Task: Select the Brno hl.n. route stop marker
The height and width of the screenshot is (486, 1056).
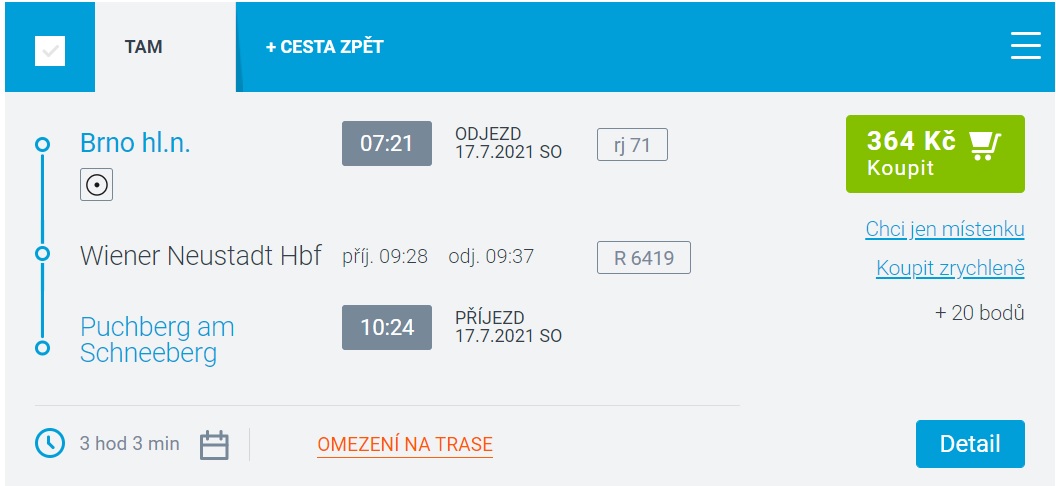Action: 42,144
